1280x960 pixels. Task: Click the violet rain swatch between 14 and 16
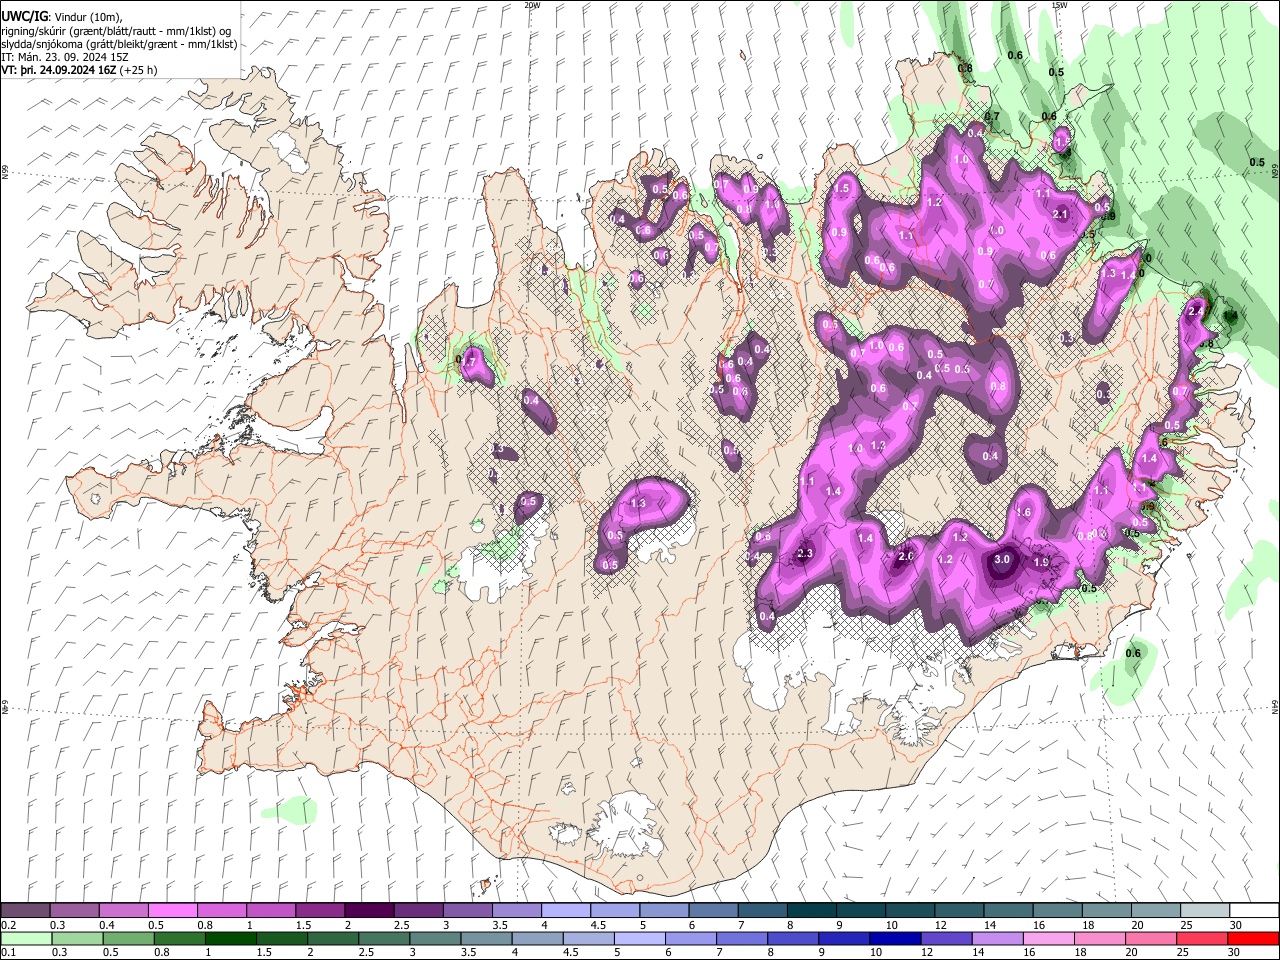coord(996,938)
